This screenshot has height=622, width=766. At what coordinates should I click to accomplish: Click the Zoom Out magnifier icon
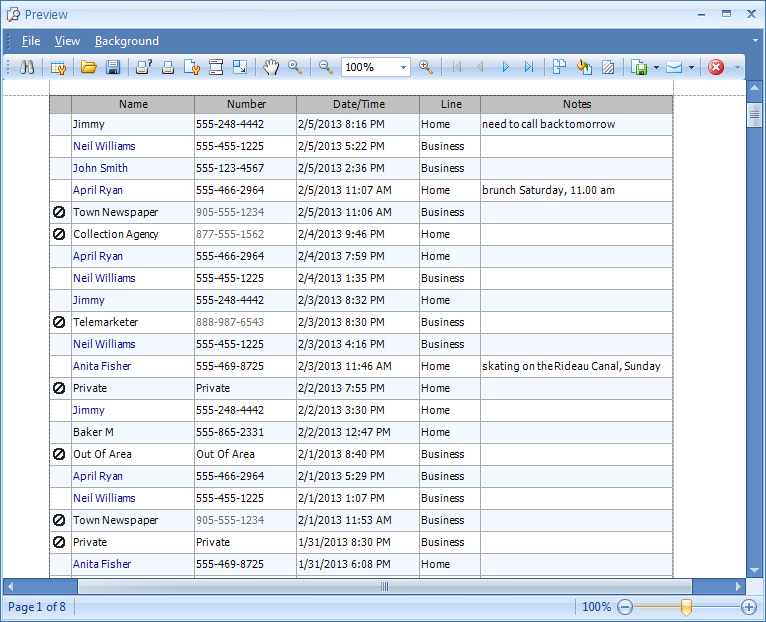326,67
